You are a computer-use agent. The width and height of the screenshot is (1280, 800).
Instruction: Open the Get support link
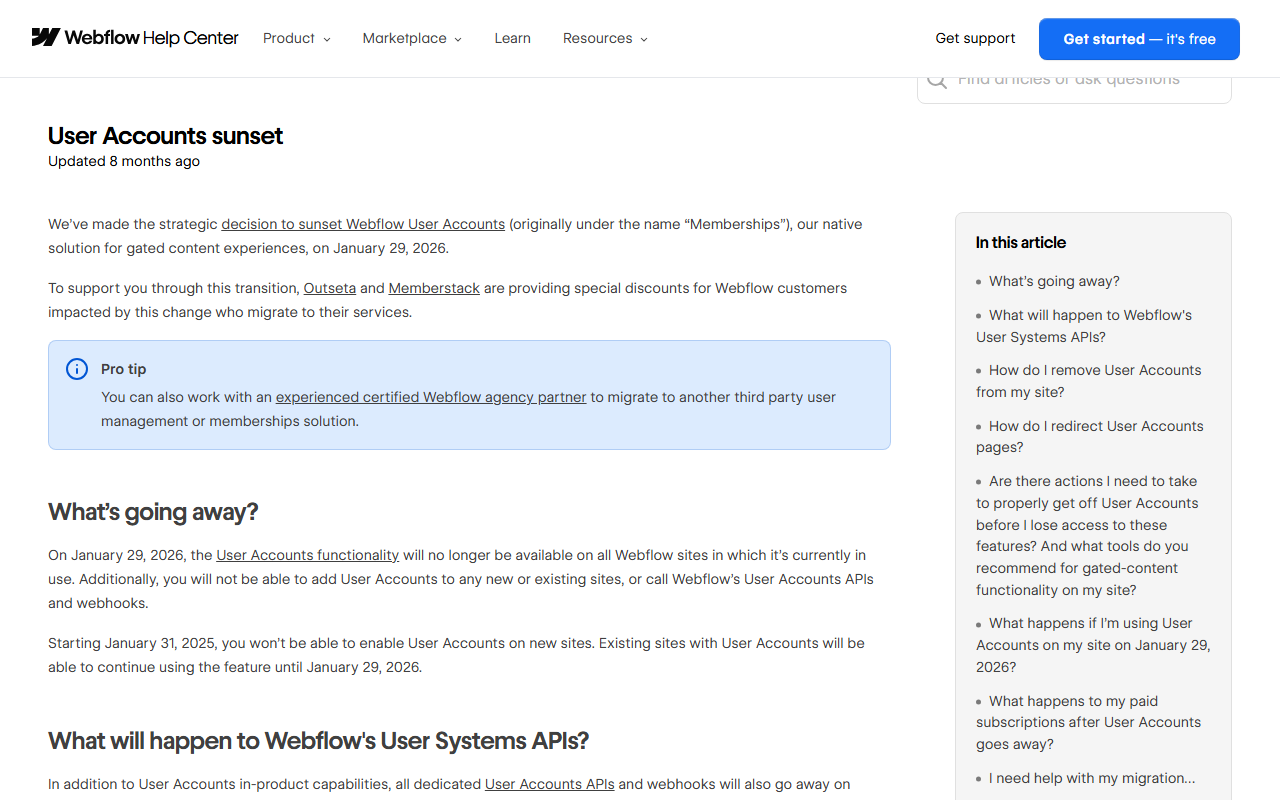[x=975, y=38]
